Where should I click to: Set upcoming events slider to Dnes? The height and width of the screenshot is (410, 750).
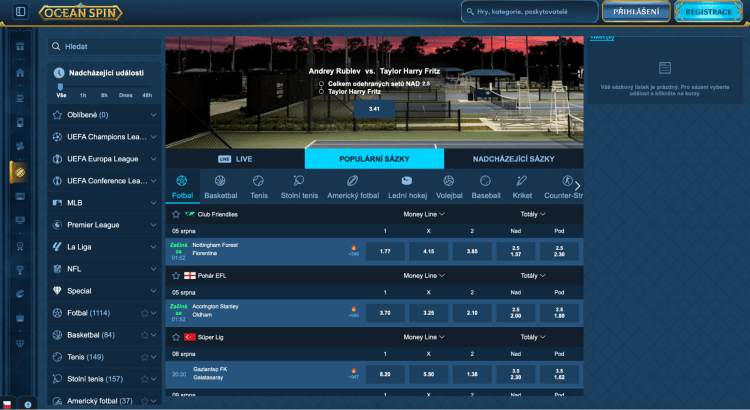[x=126, y=95]
